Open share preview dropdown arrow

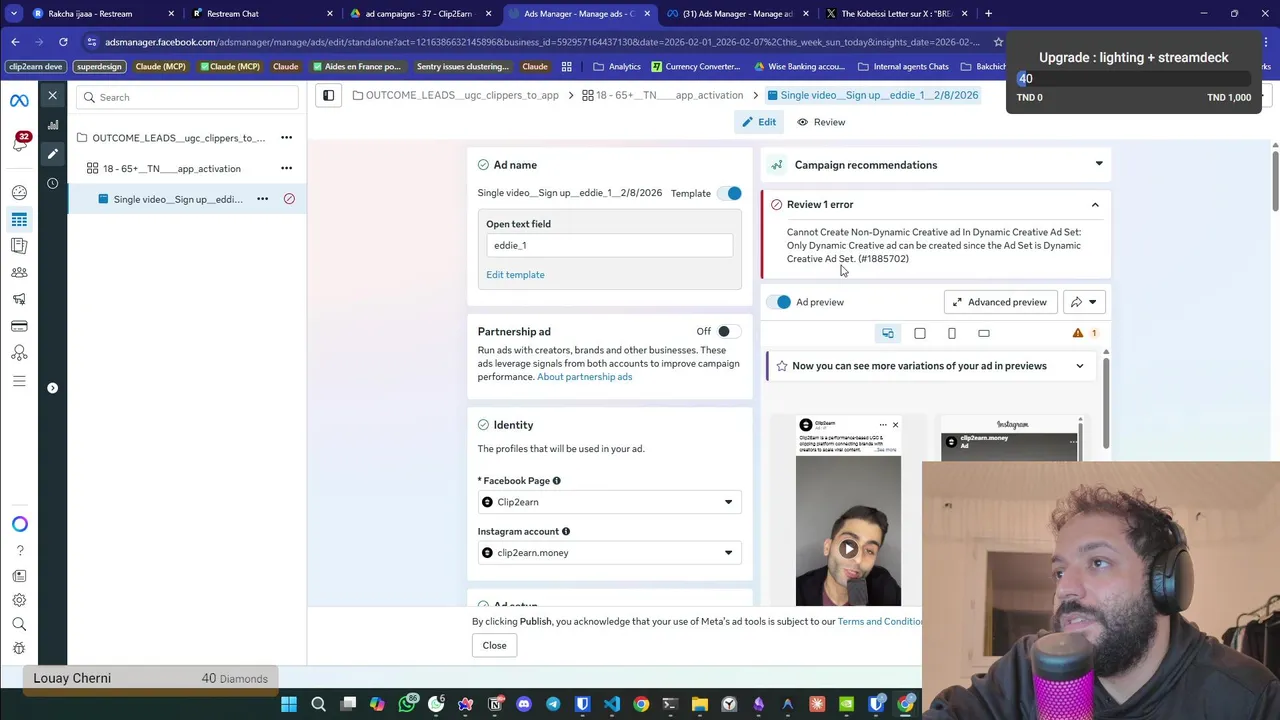tap(1092, 302)
